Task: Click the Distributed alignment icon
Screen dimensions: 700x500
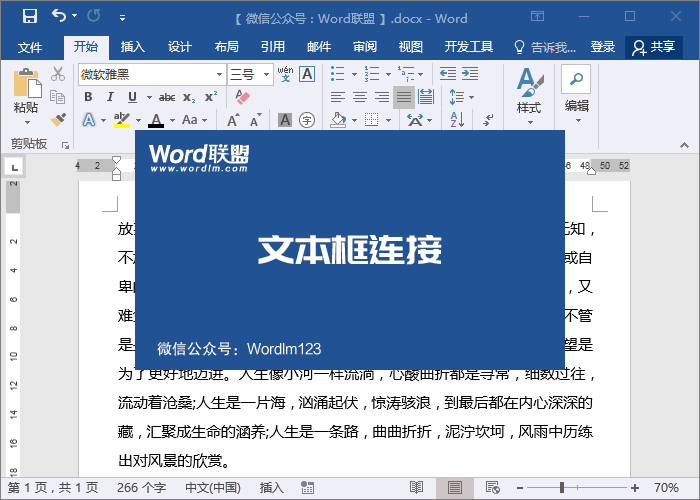Action: click(x=426, y=97)
